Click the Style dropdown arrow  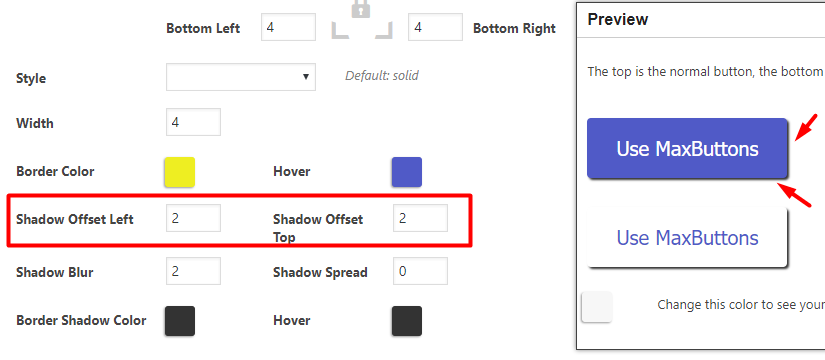(306, 77)
